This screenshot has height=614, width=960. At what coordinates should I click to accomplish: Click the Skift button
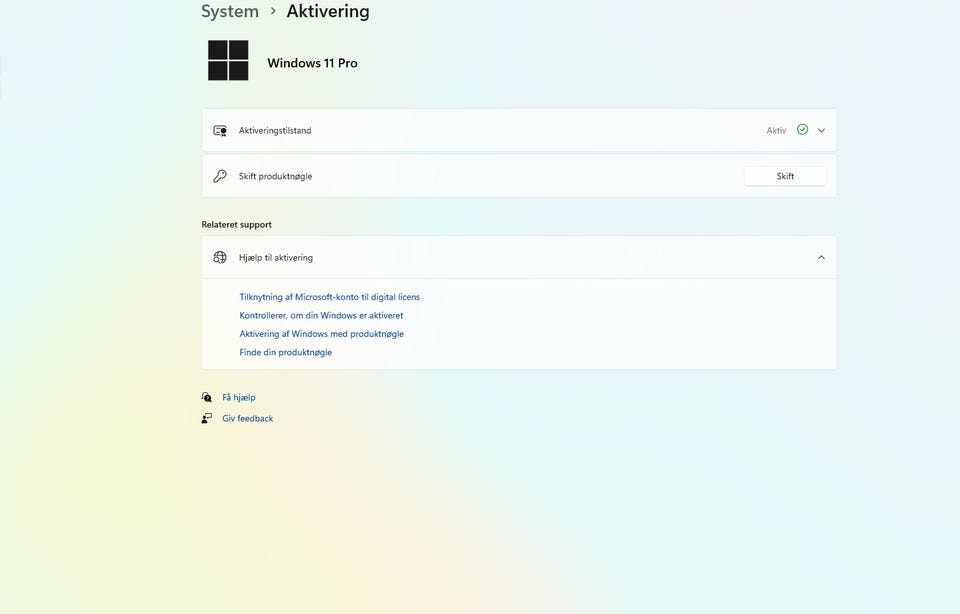coord(785,176)
